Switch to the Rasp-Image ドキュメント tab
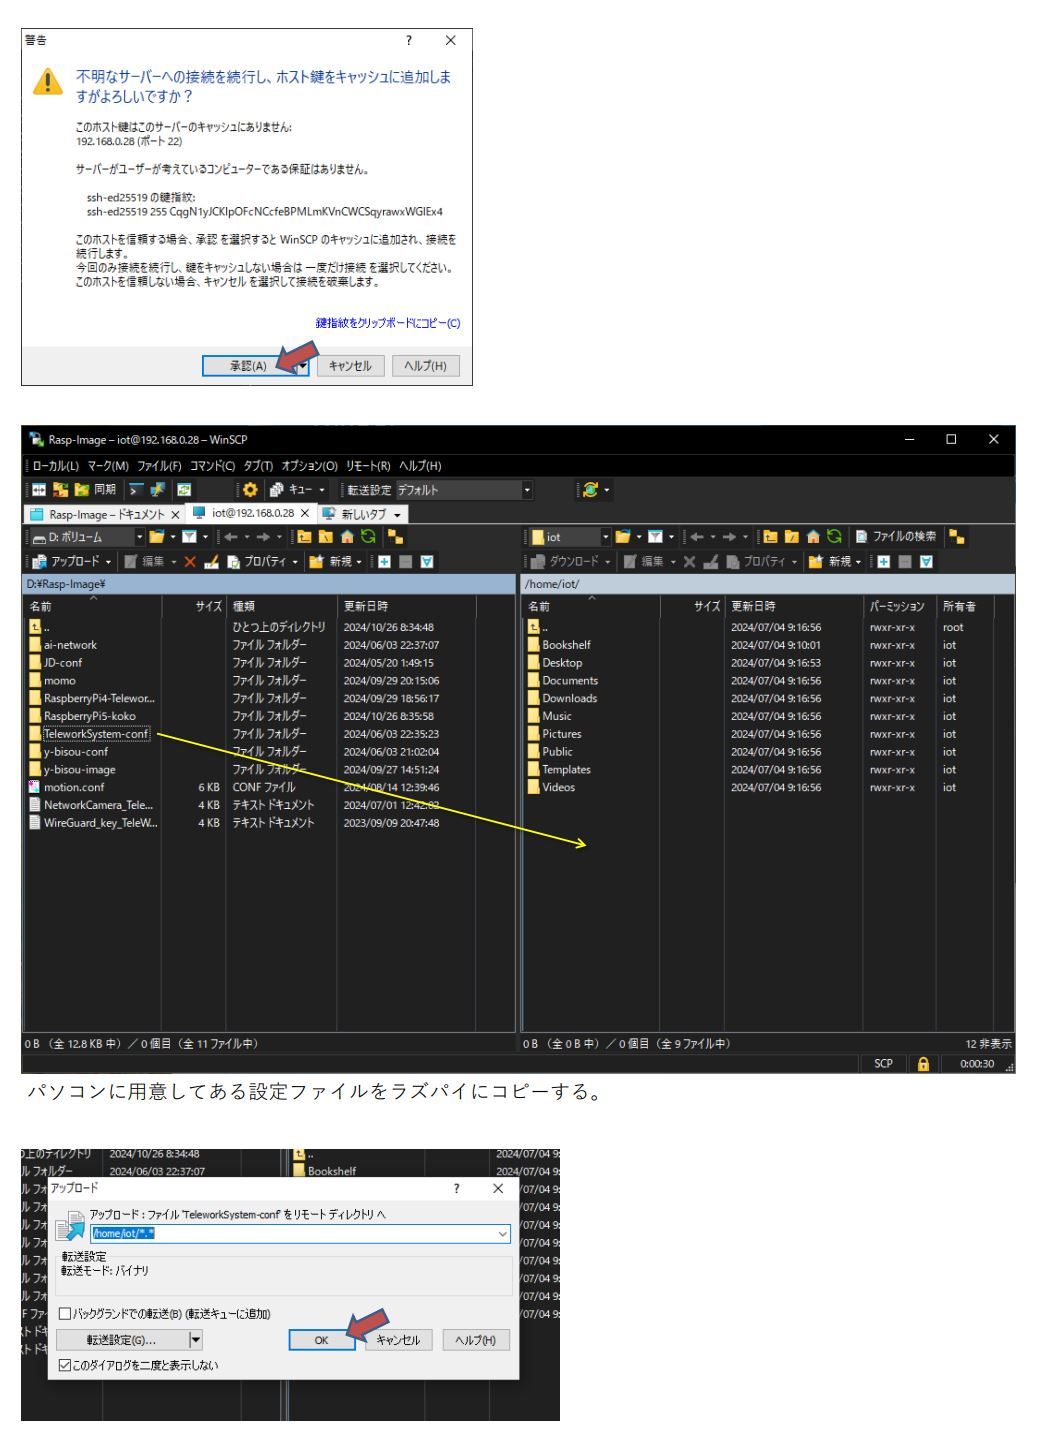This screenshot has width=1040, height=1446. (105, 514)
